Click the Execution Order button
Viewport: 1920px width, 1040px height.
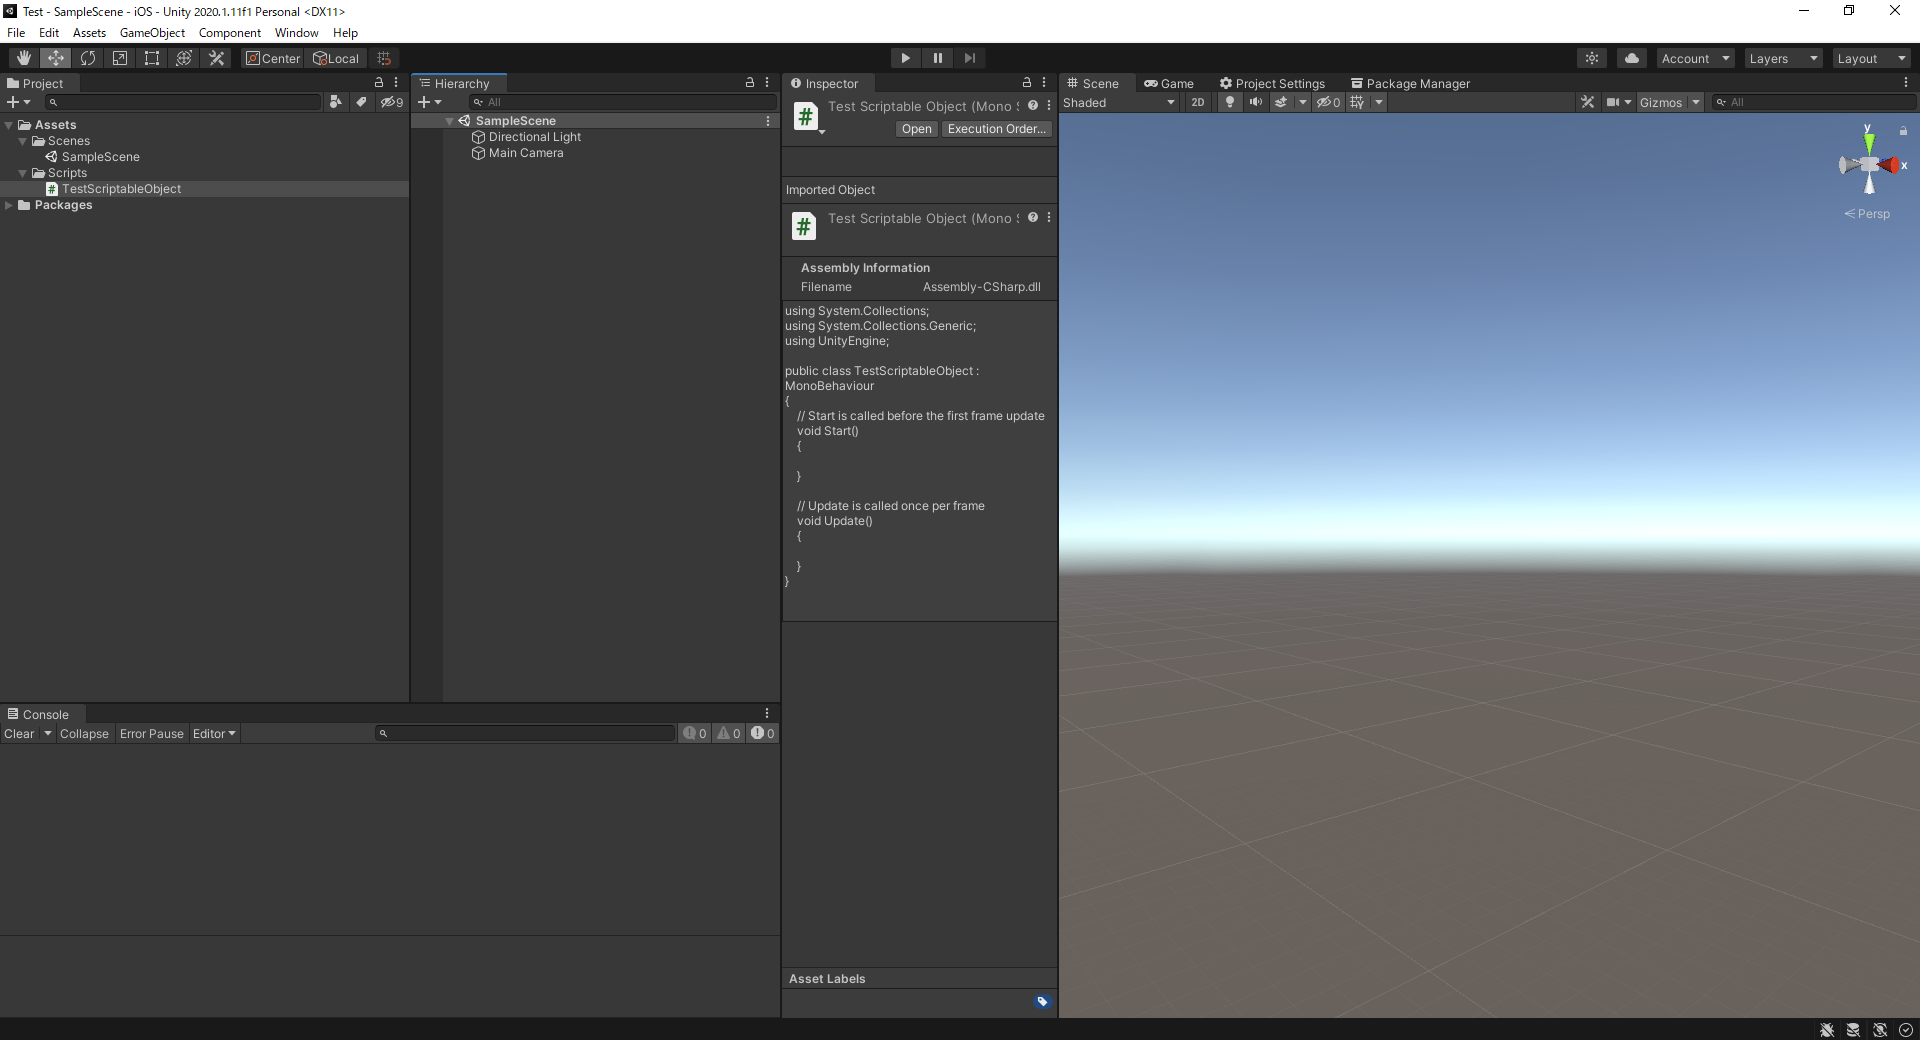tap(996, 129)
